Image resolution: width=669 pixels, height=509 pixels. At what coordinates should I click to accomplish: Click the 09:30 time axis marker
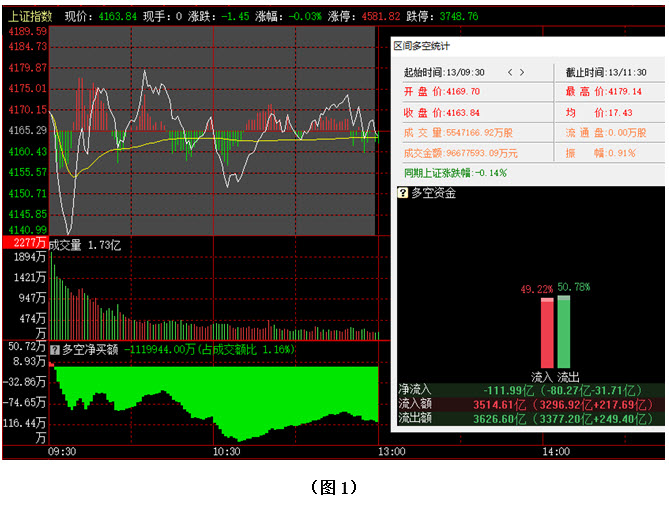coord(62,451)
